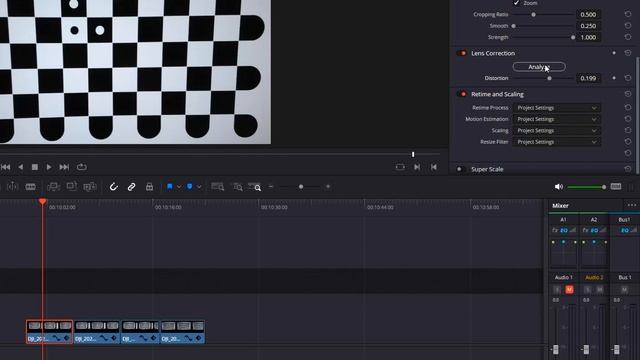Image resolution: width=640 pixels, height=360 pixels.
Task: Click the timeline zoom out minus
Action: tap(271, 187)
